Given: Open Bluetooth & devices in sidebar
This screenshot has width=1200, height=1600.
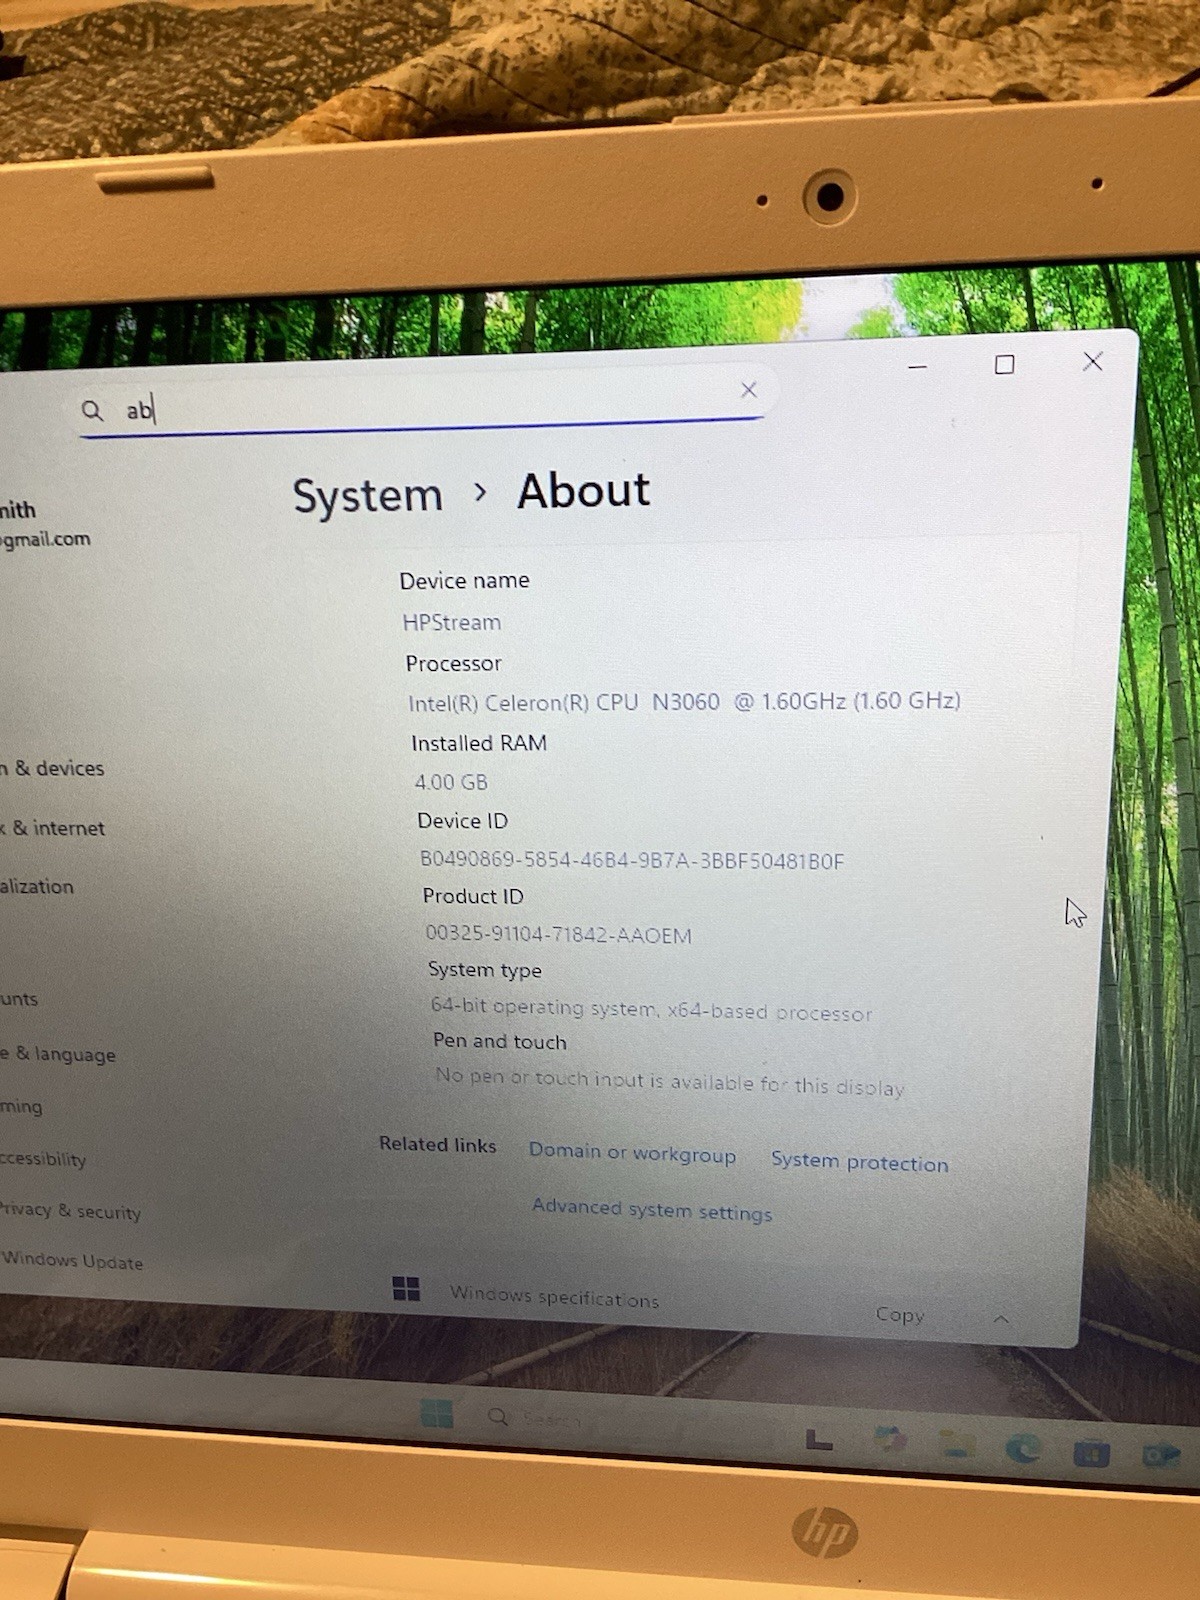Looking at the screenshot, I should (x=53, y=768).
